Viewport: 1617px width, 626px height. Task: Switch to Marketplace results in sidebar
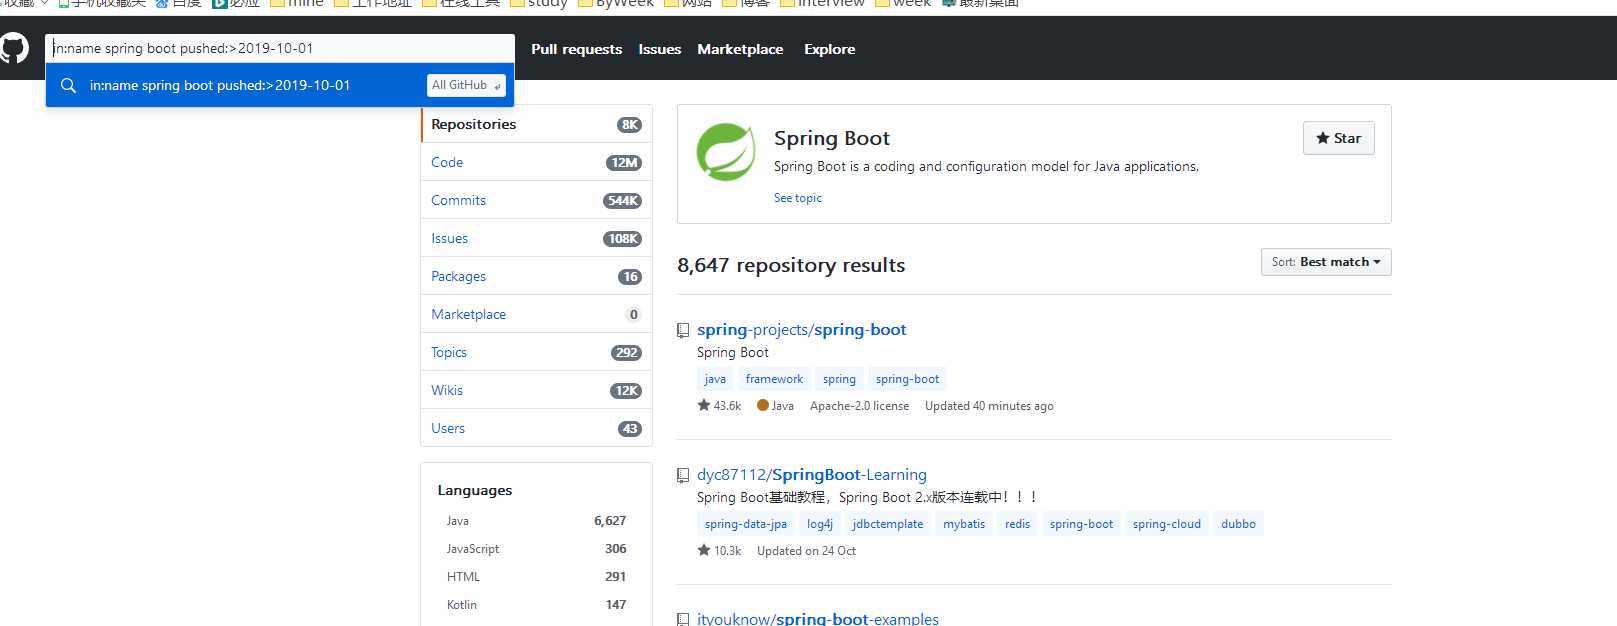[537, 314]
